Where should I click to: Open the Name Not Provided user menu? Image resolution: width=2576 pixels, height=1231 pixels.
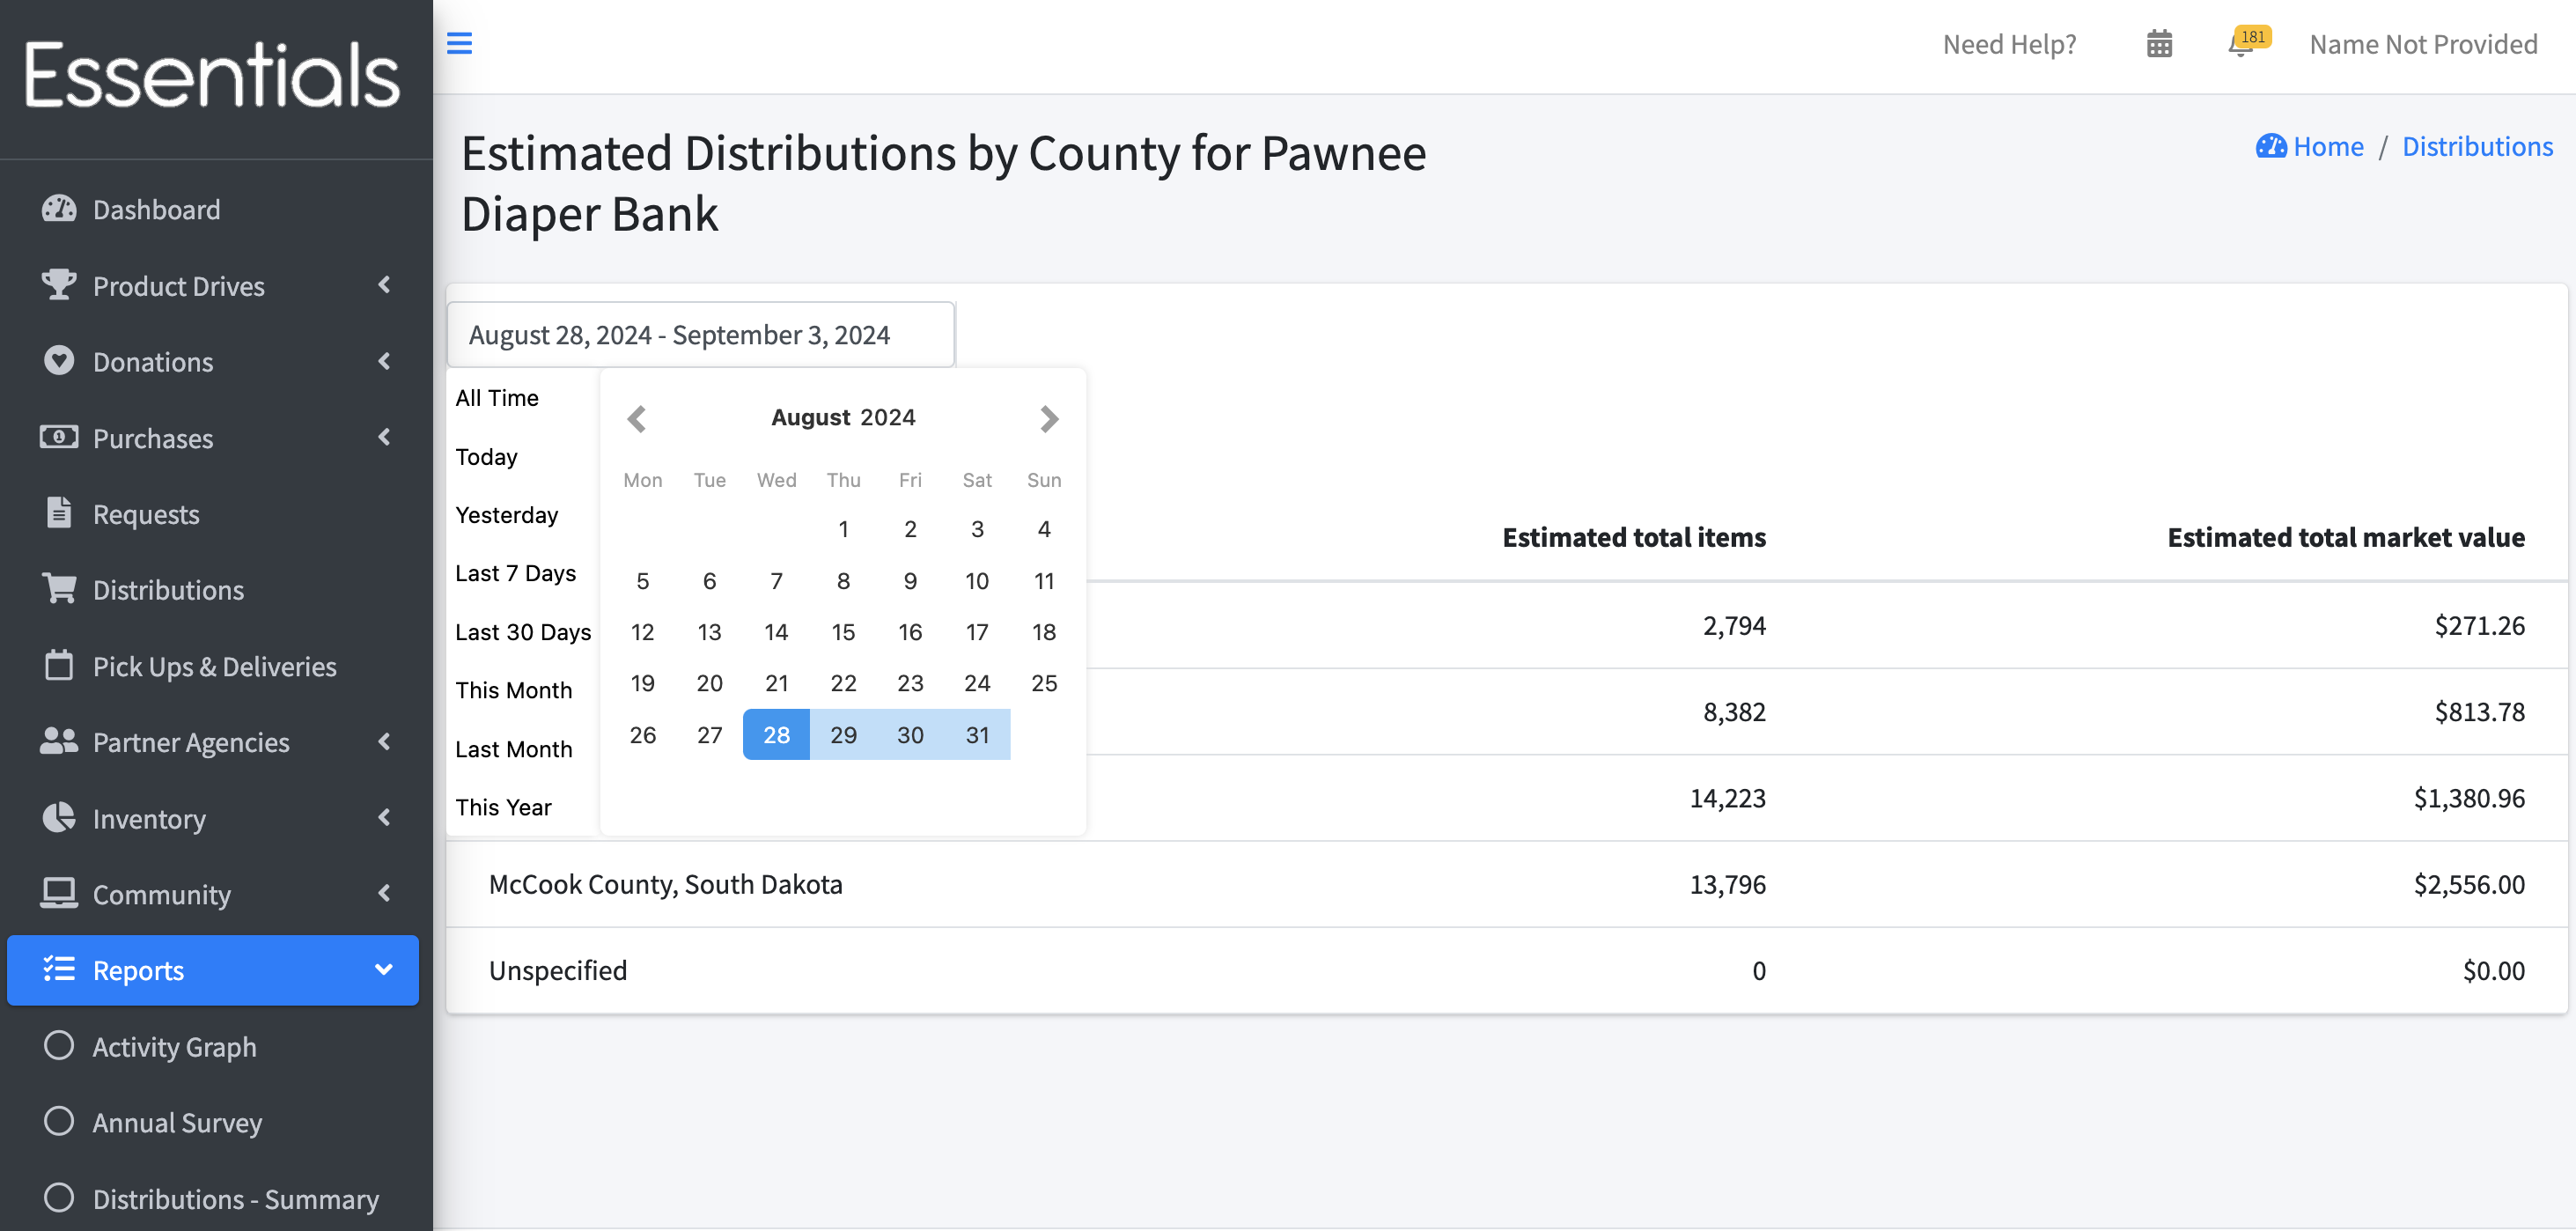(x=2423, y=44)
